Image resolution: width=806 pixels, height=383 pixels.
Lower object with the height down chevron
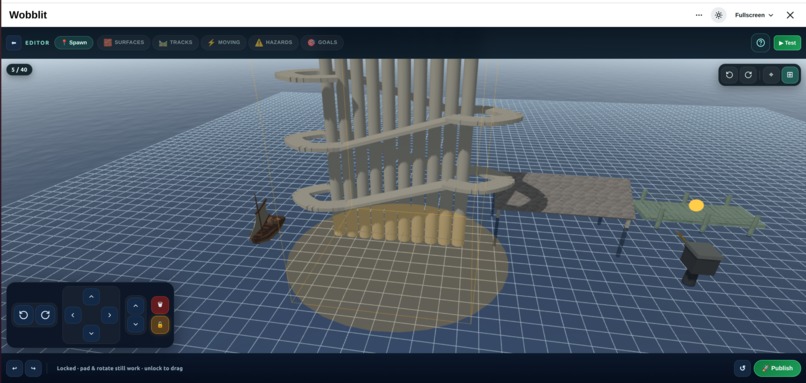(x=135, y=324)
